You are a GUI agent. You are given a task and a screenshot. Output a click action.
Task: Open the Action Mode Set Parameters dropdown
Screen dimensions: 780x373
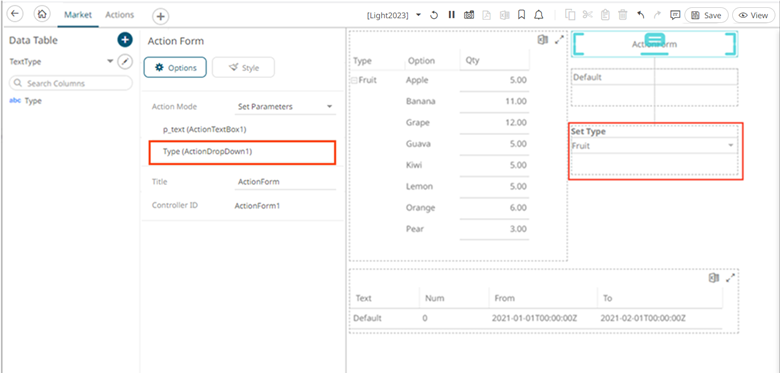pos(285,106)
